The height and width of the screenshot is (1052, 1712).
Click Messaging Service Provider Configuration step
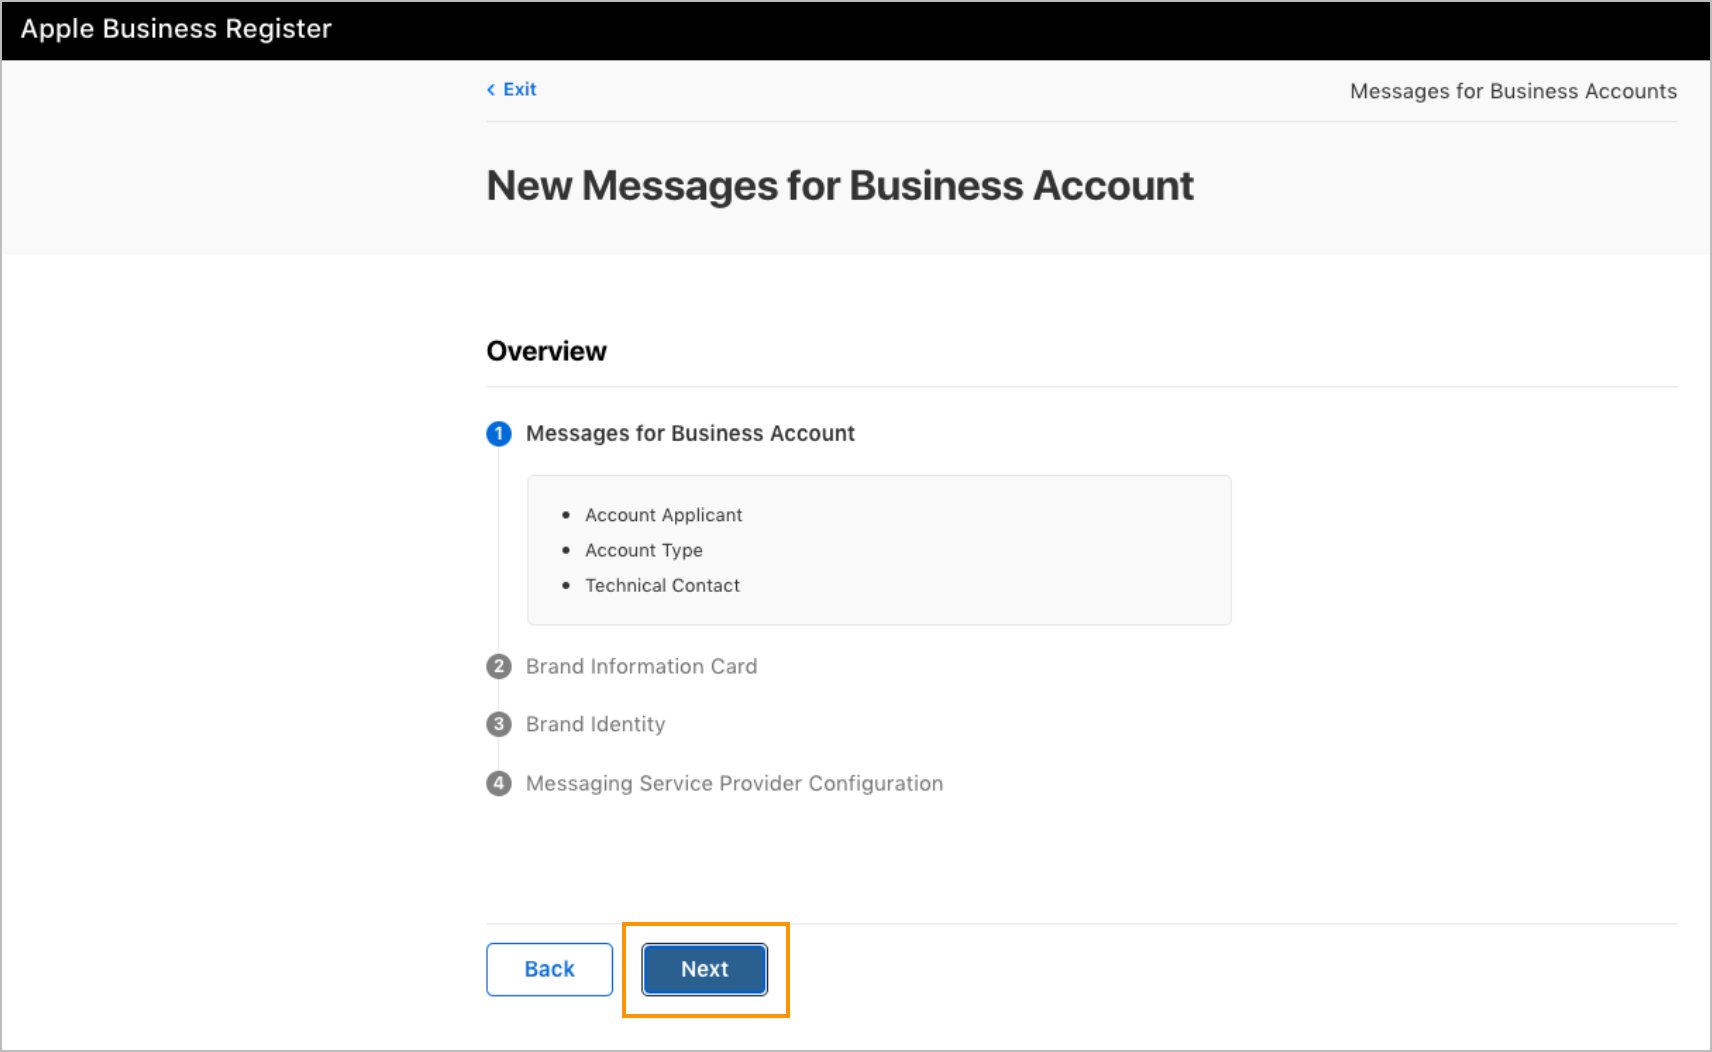tap(734, 783)
